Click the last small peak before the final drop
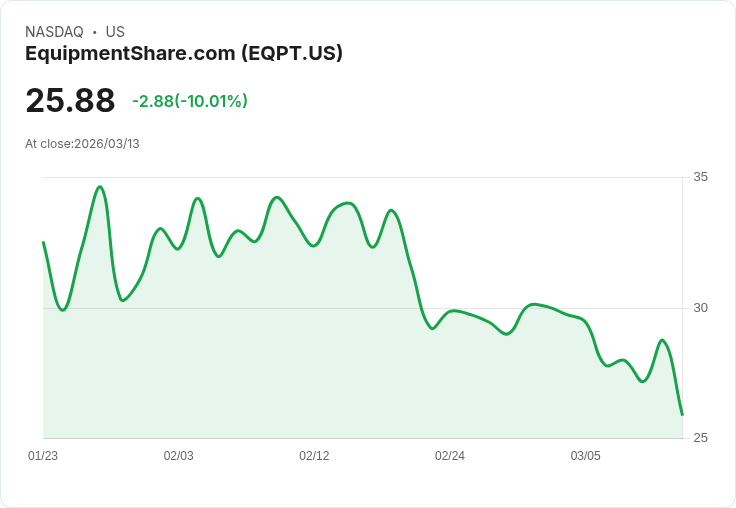This screenshot has height=508, width=736. [662, 340]
